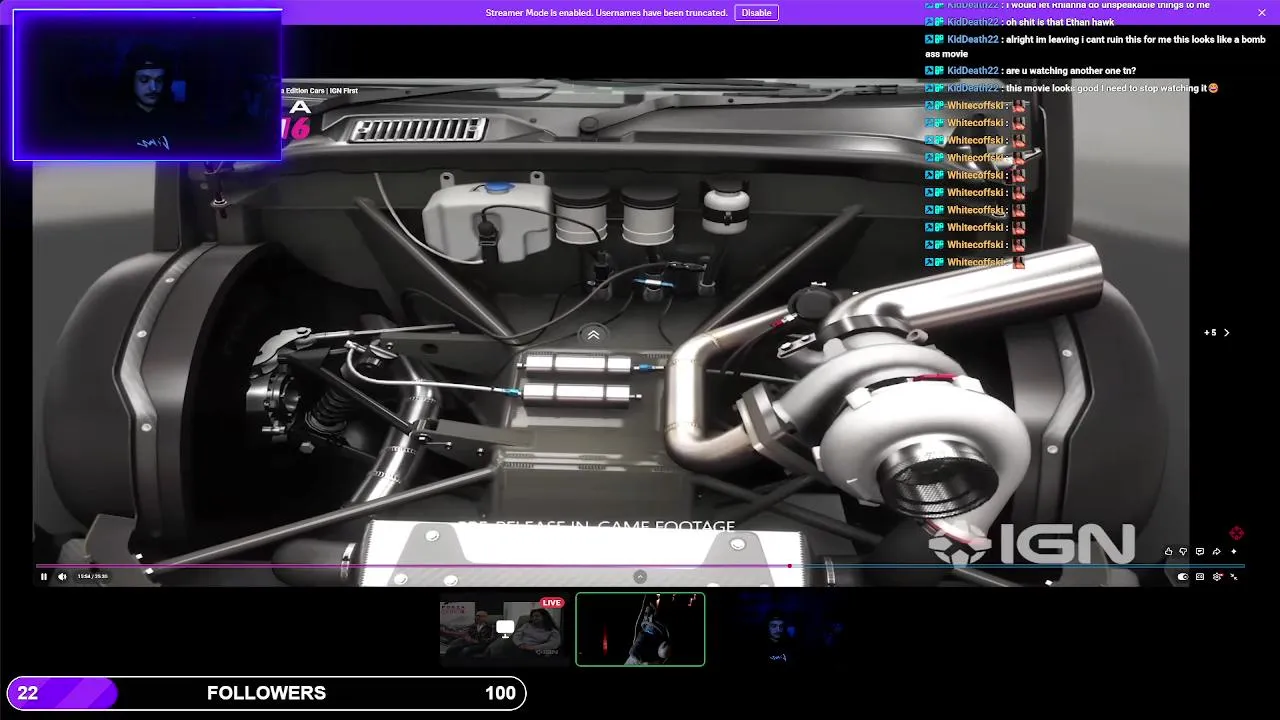The height and width of the screenshot is (720, 1280).
Task: Click the red crosshair icon above sparkle
Action: [x=1237, y=533]
